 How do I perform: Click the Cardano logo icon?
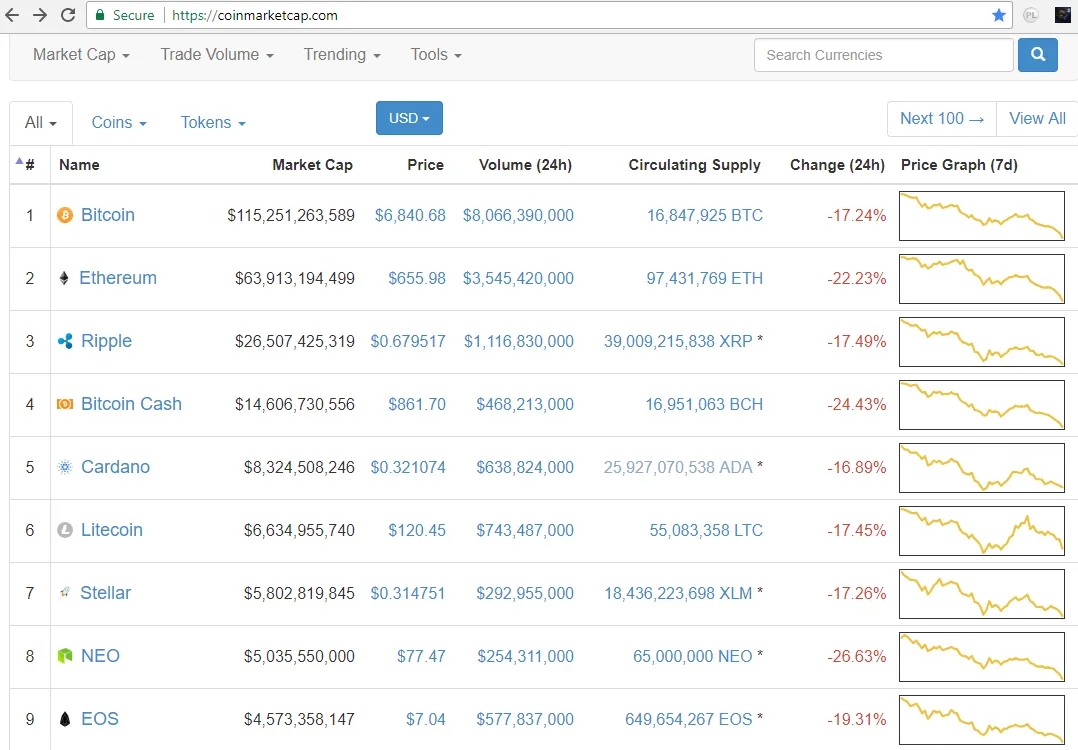click(x=65, y=467)
